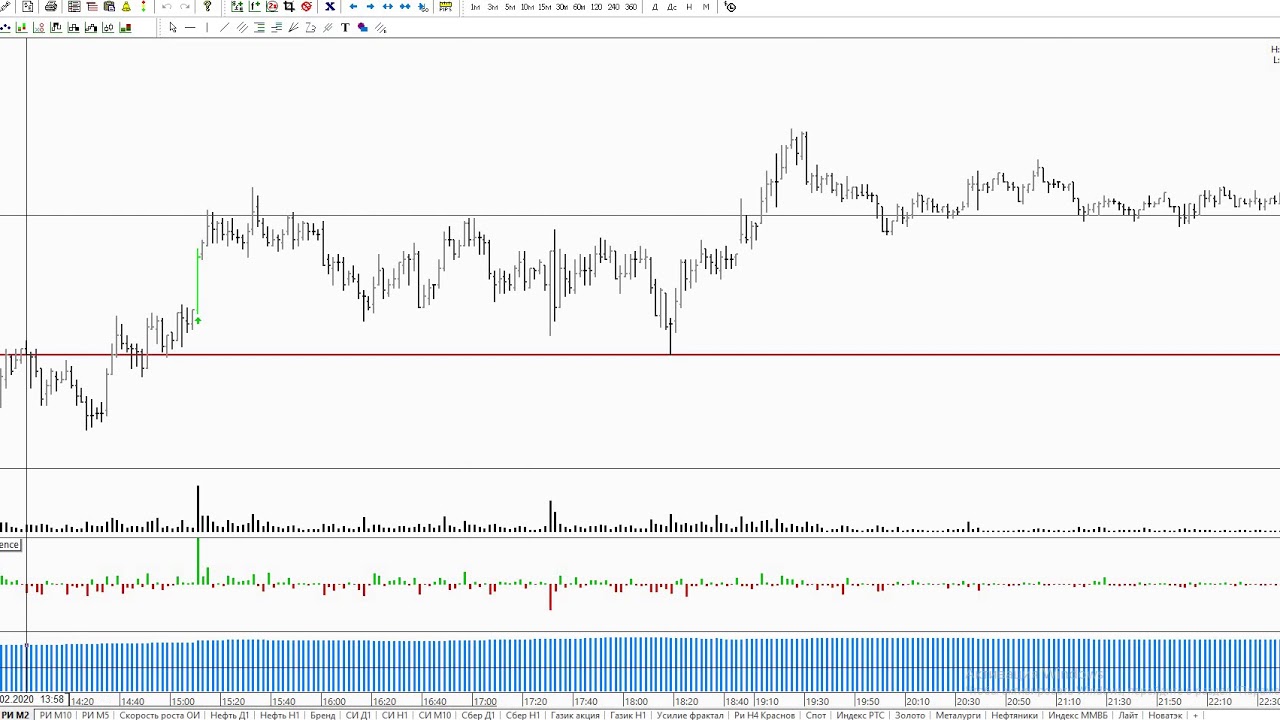Image resolution: width=1280 pixels, height=720 pixels.
Task: Open the РИ М5 tab
Action: coord(95,715)
